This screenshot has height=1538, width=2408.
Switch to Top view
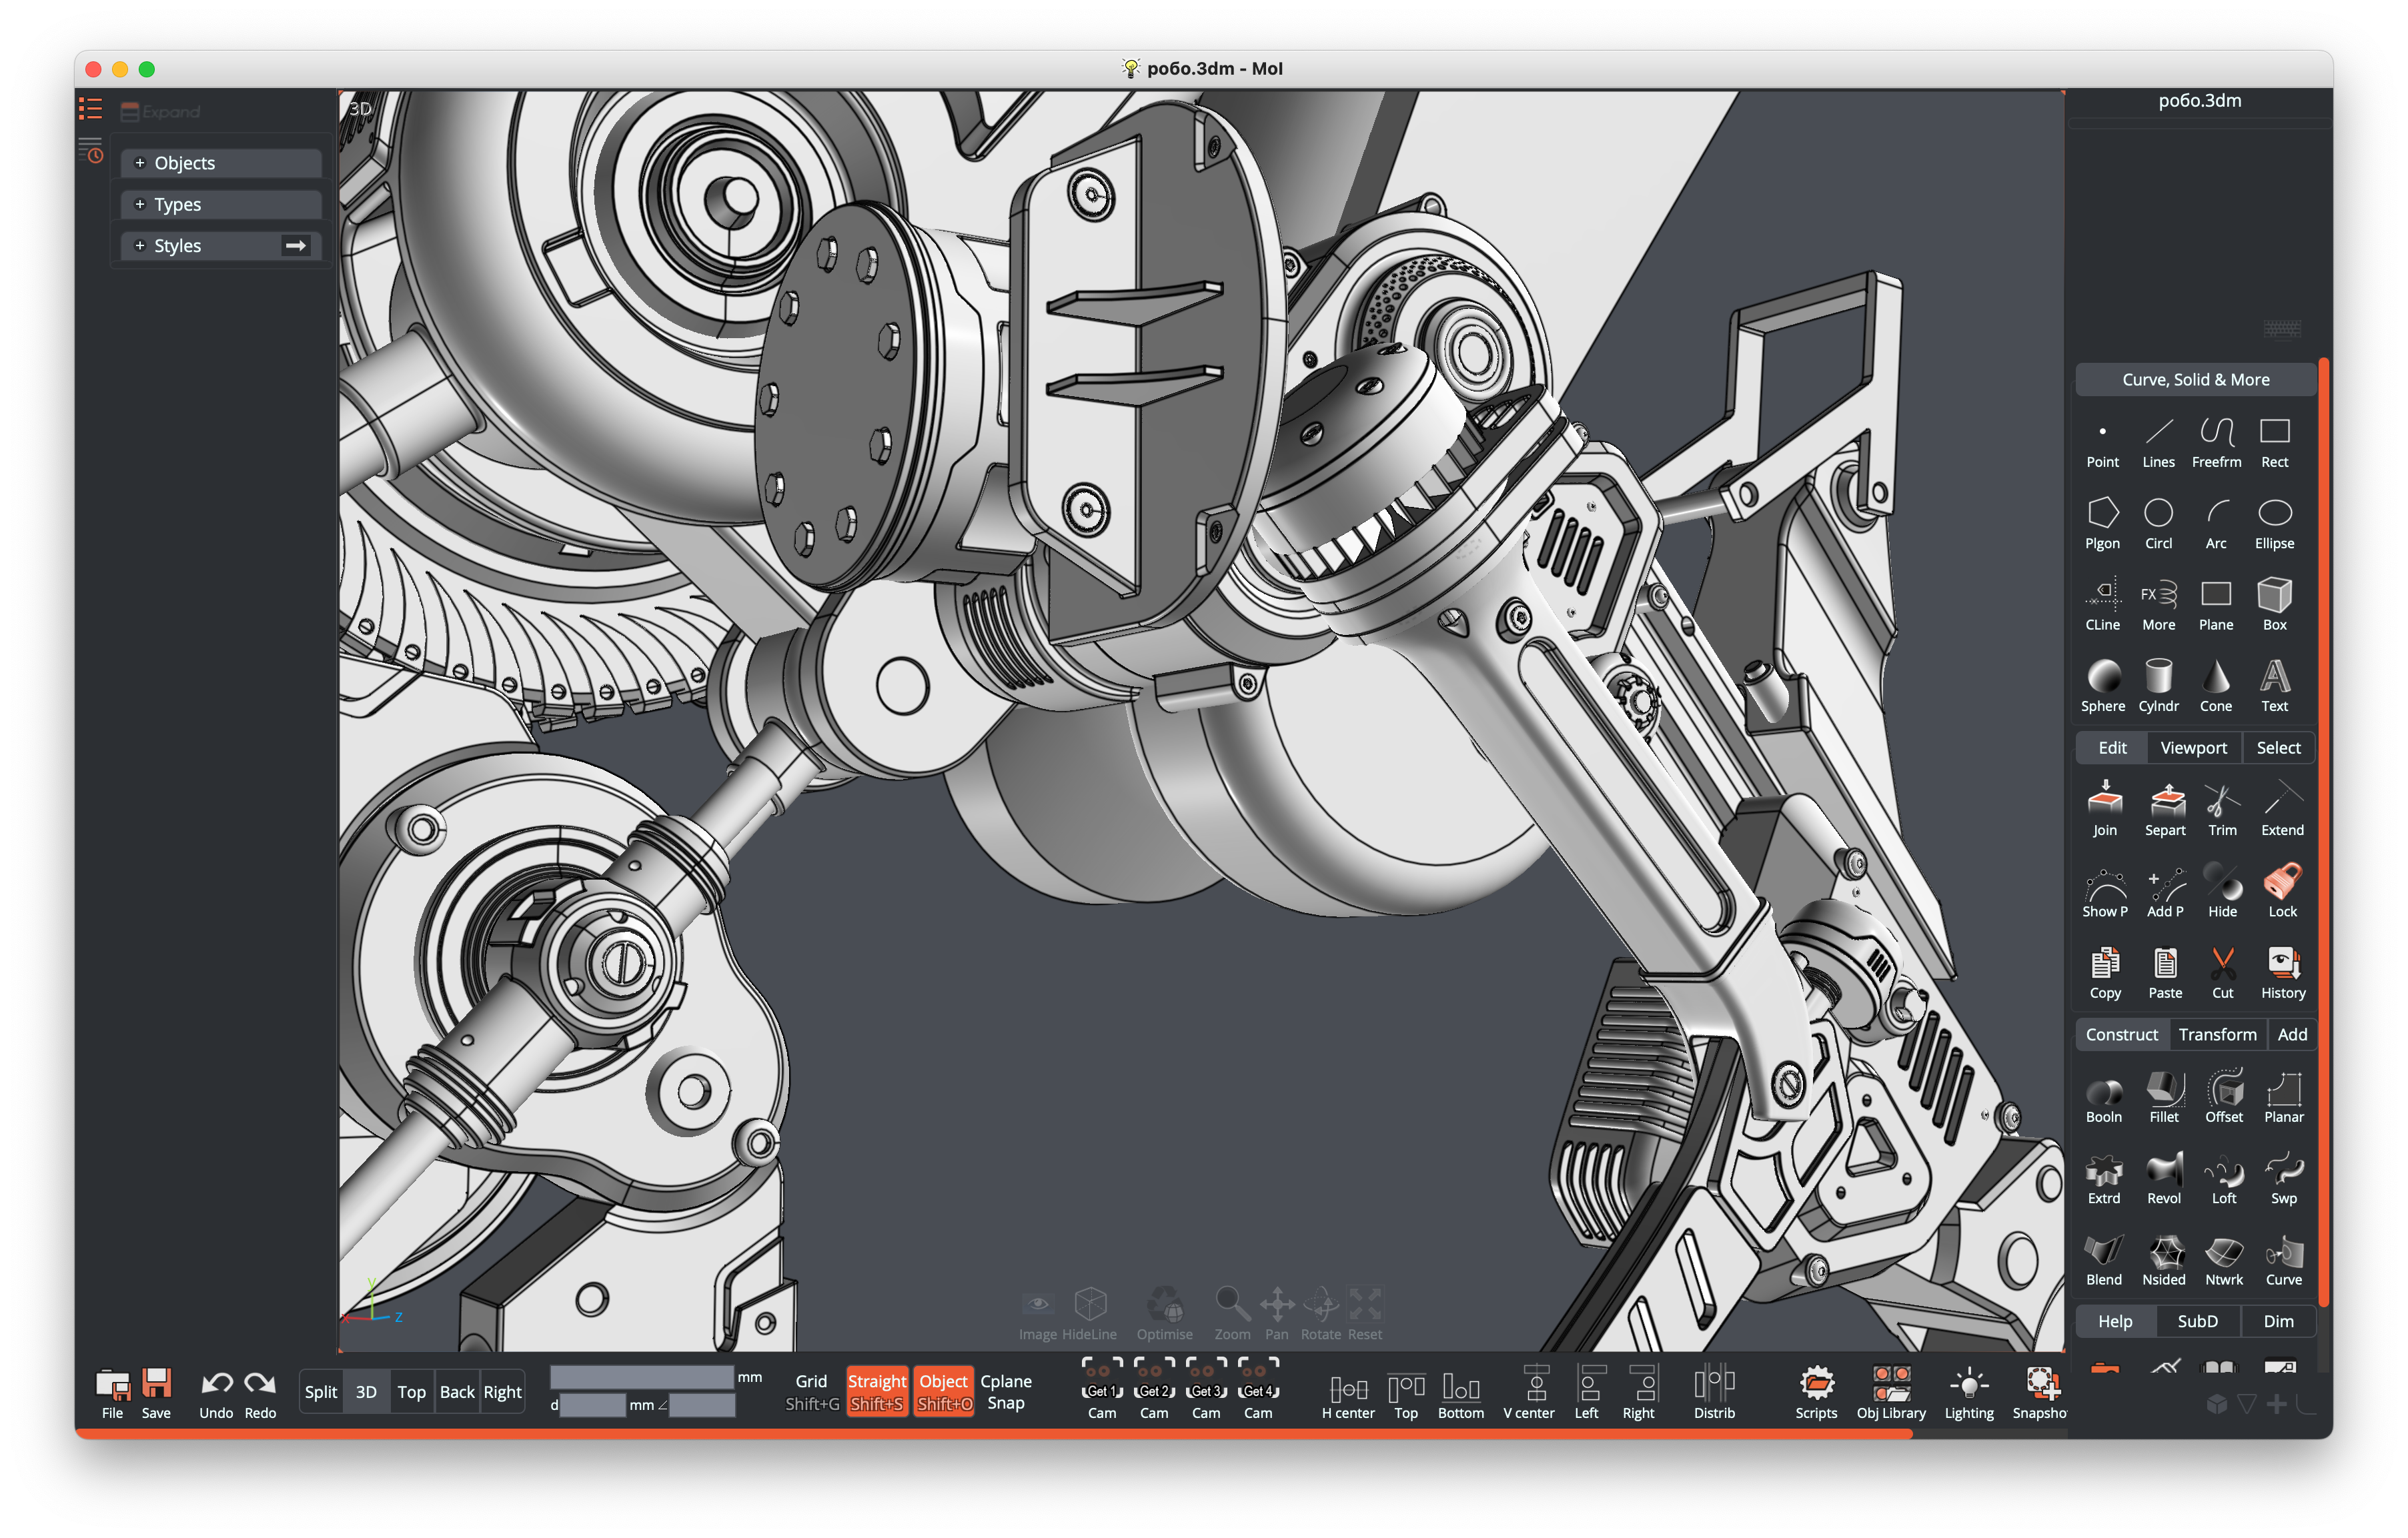pyautogui.click(x=411, y=1391)
